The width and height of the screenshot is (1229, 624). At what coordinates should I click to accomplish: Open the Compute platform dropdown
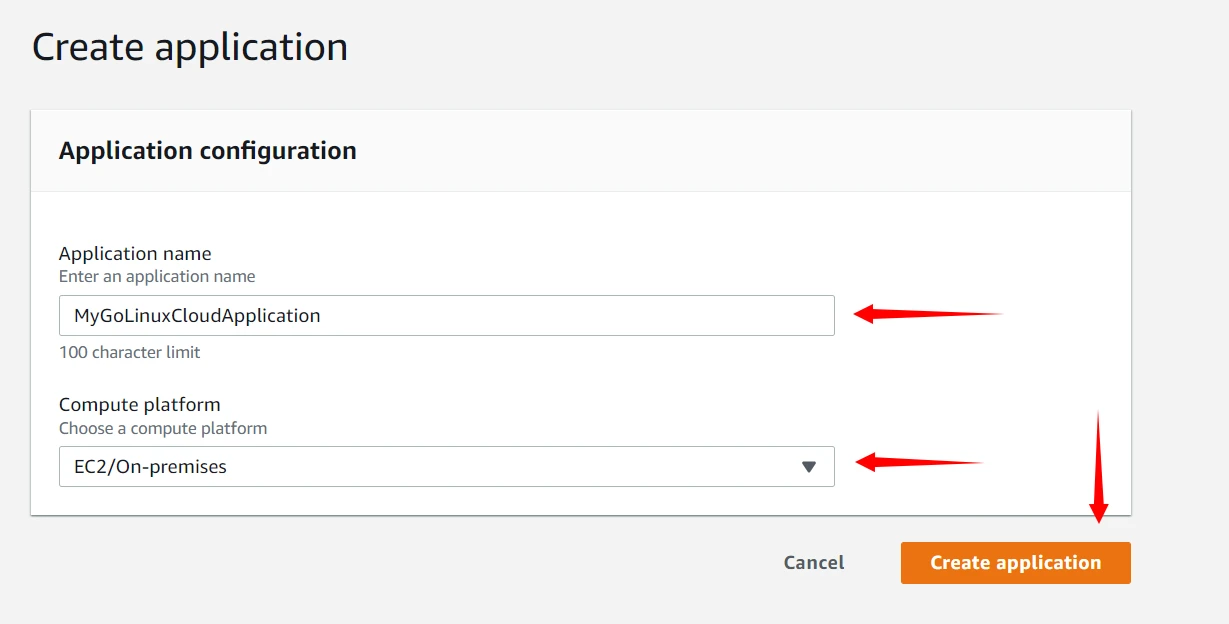446,466
